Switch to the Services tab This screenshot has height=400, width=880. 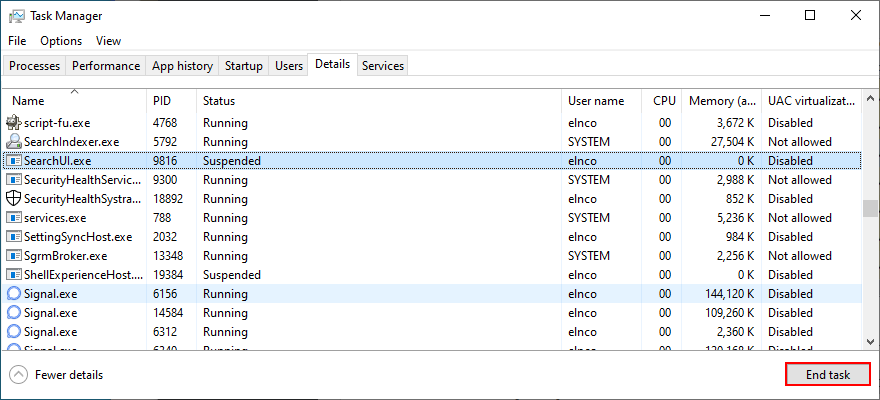pyautogui.click(x=383, y=66)
